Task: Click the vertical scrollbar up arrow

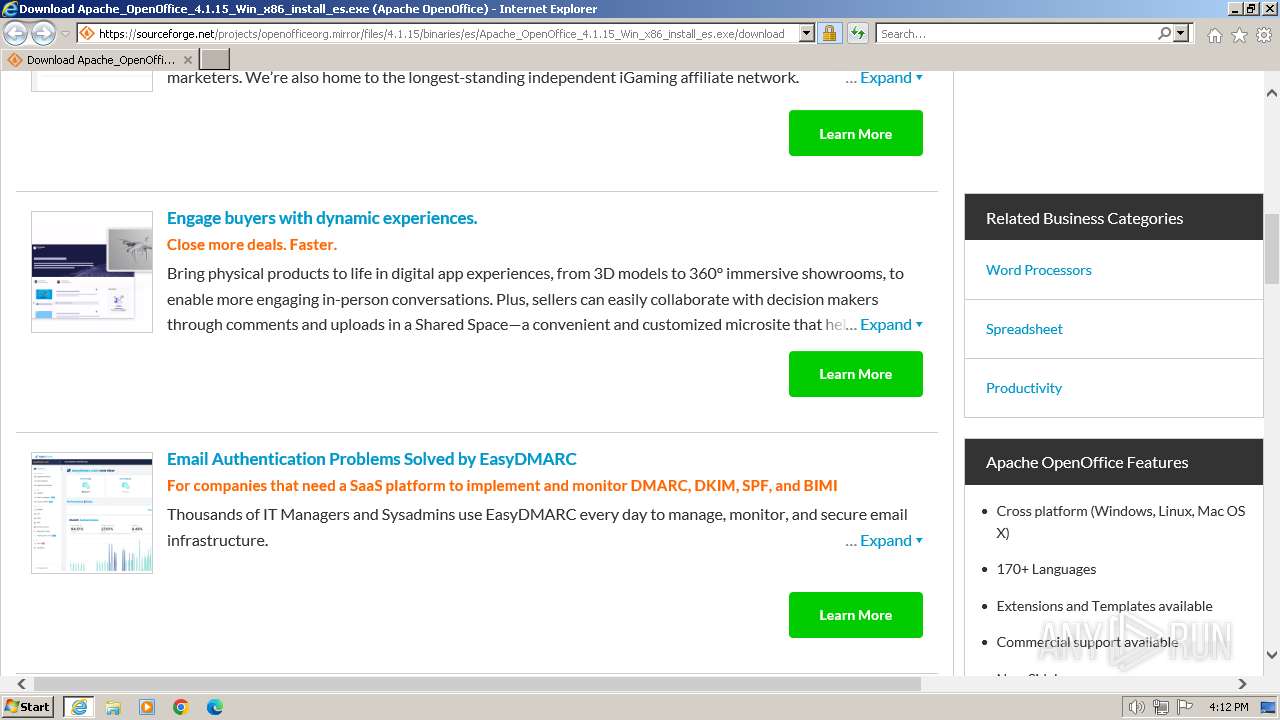Action: [1272, 93]
